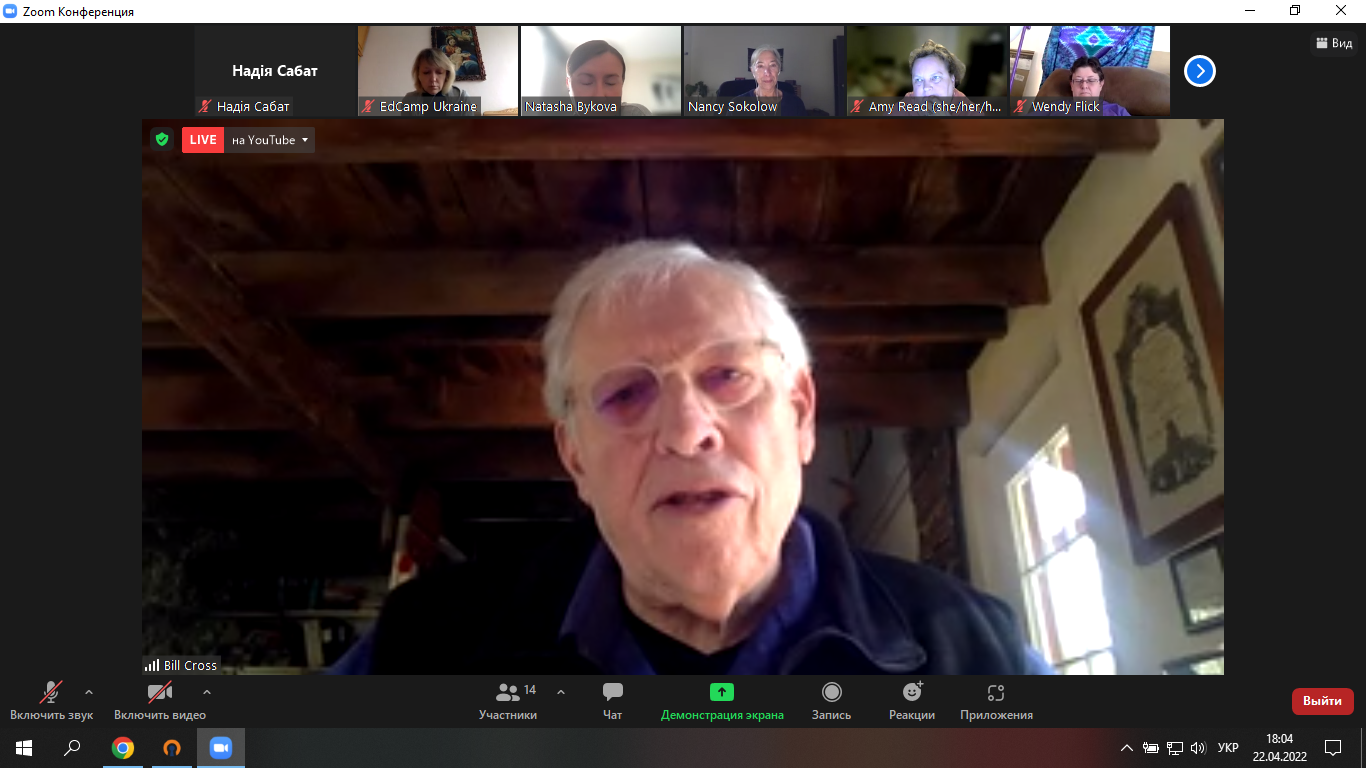
Task: Click the green encryption shield icon
Action: coord(162,140)
